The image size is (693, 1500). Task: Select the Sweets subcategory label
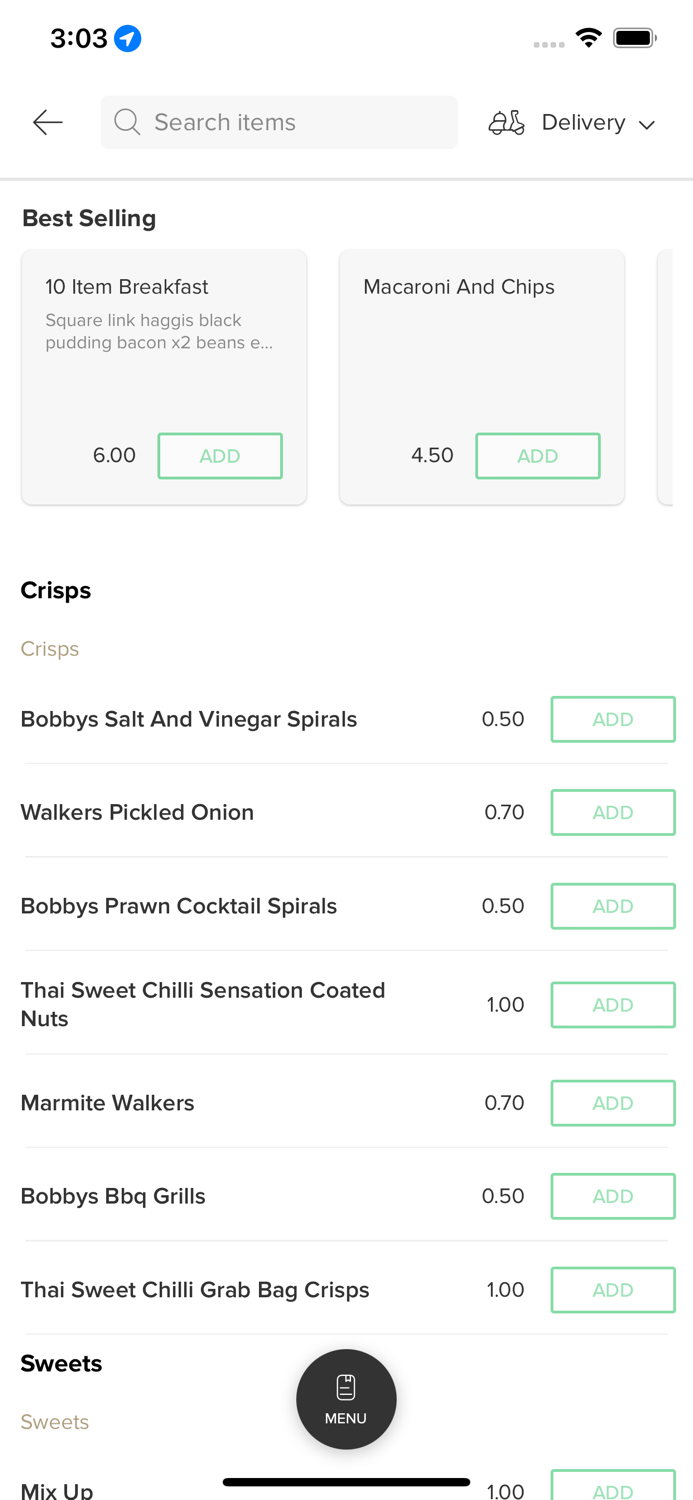point(55,1422)
